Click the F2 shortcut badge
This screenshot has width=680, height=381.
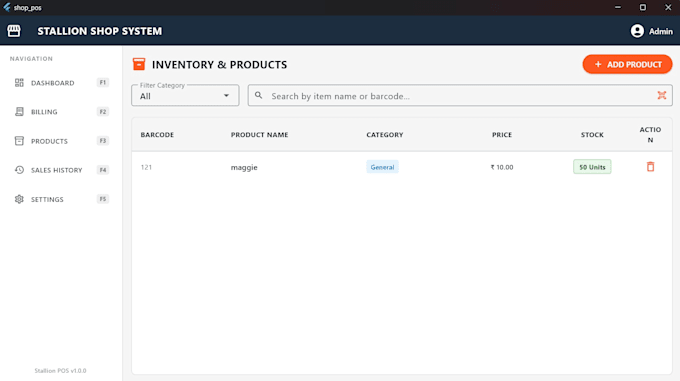[x=103, y=111]
